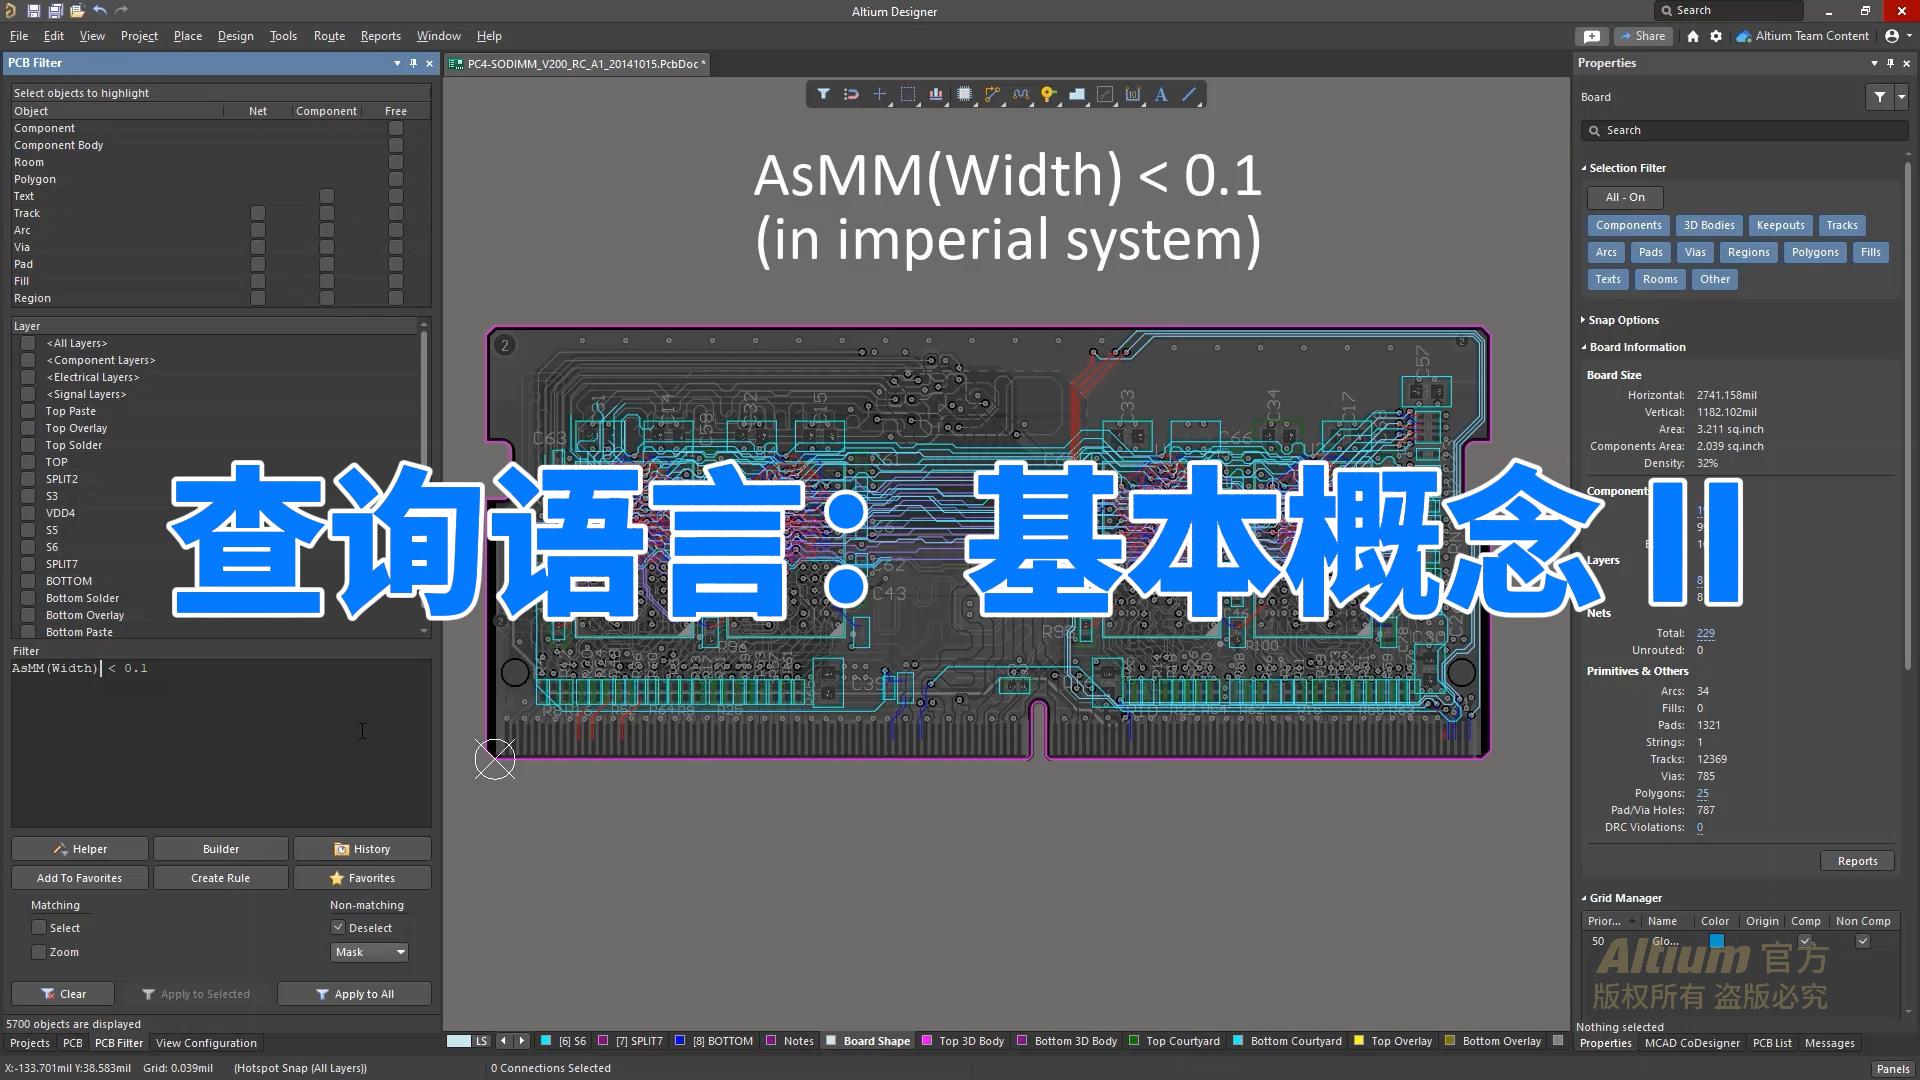Click the color swatch in Grid Manager

1717,941
